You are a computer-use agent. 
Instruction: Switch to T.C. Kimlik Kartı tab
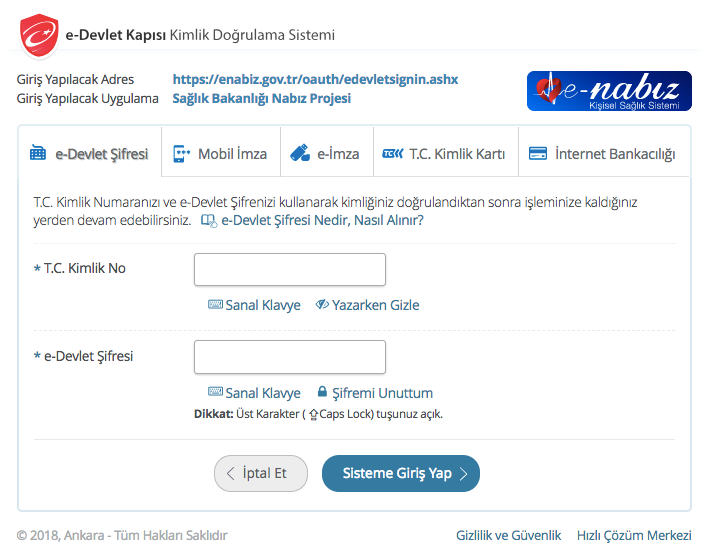[445, 154]
